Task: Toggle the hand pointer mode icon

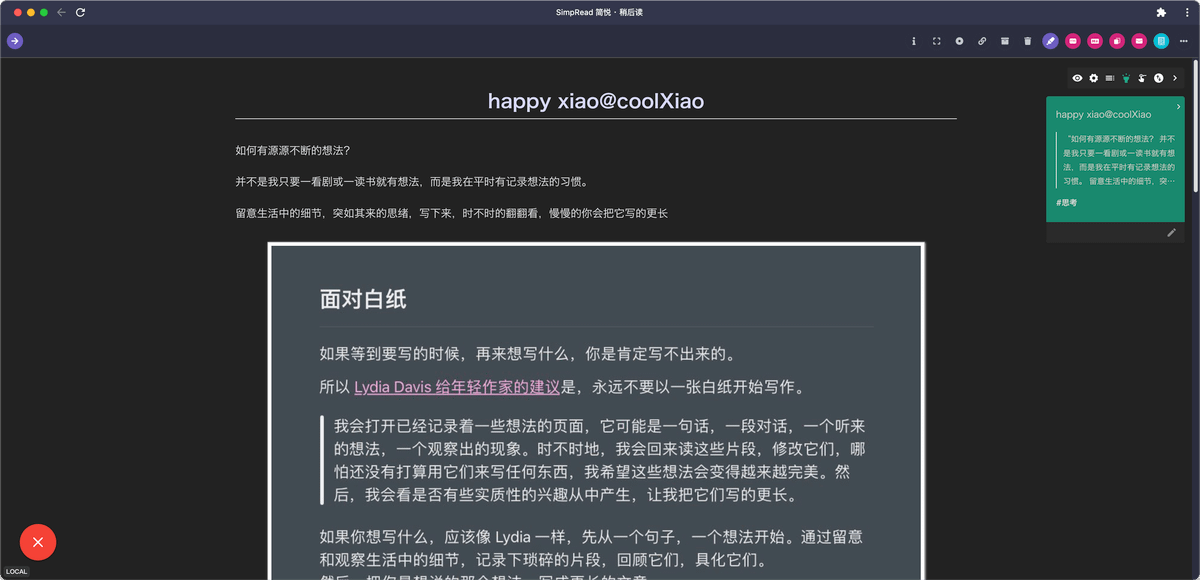Action: (x=1141, y=78)
